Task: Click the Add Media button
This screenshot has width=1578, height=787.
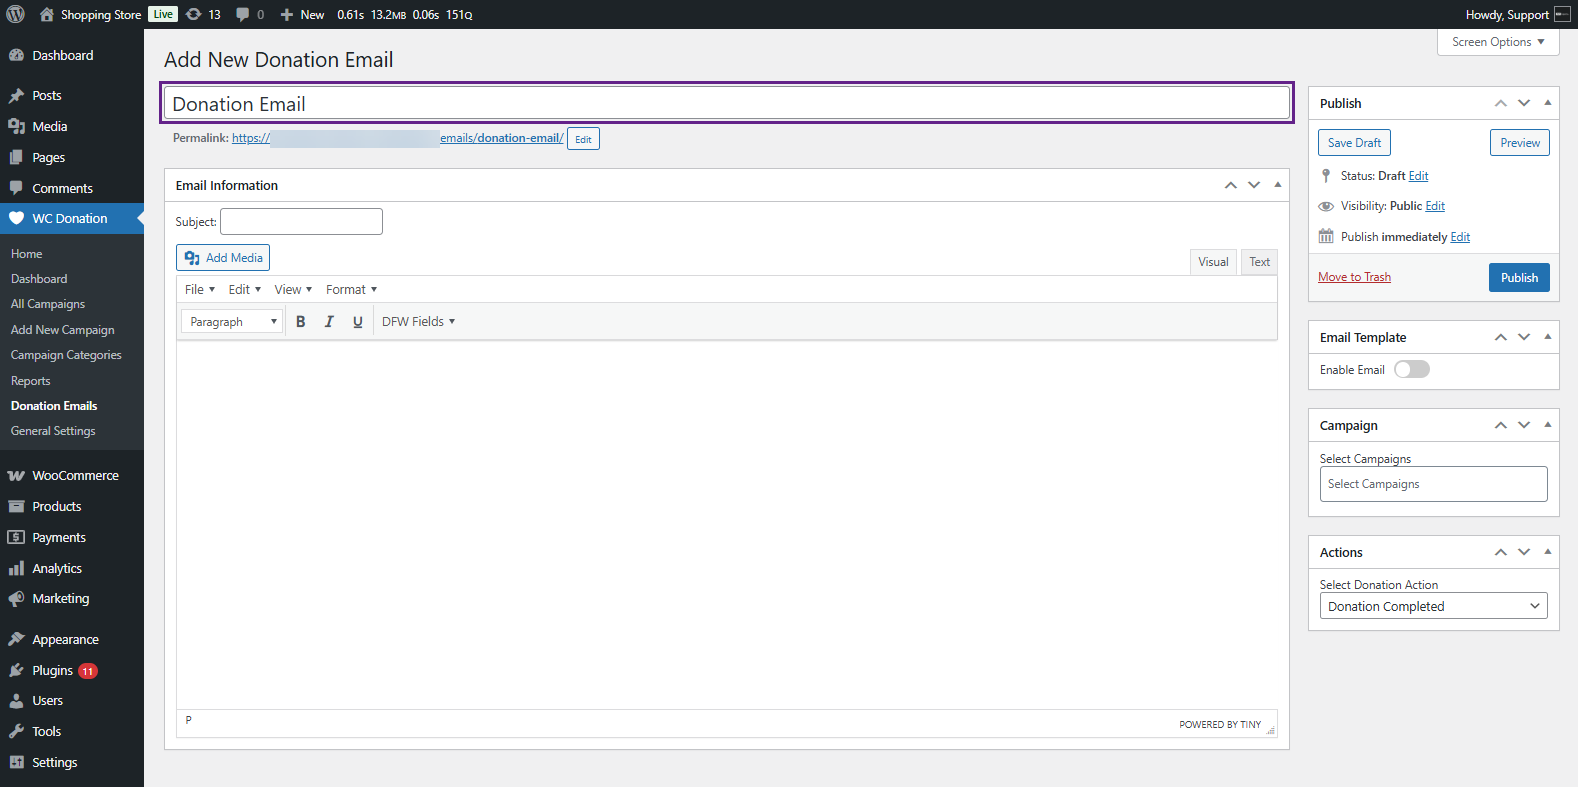Action: 223,258
